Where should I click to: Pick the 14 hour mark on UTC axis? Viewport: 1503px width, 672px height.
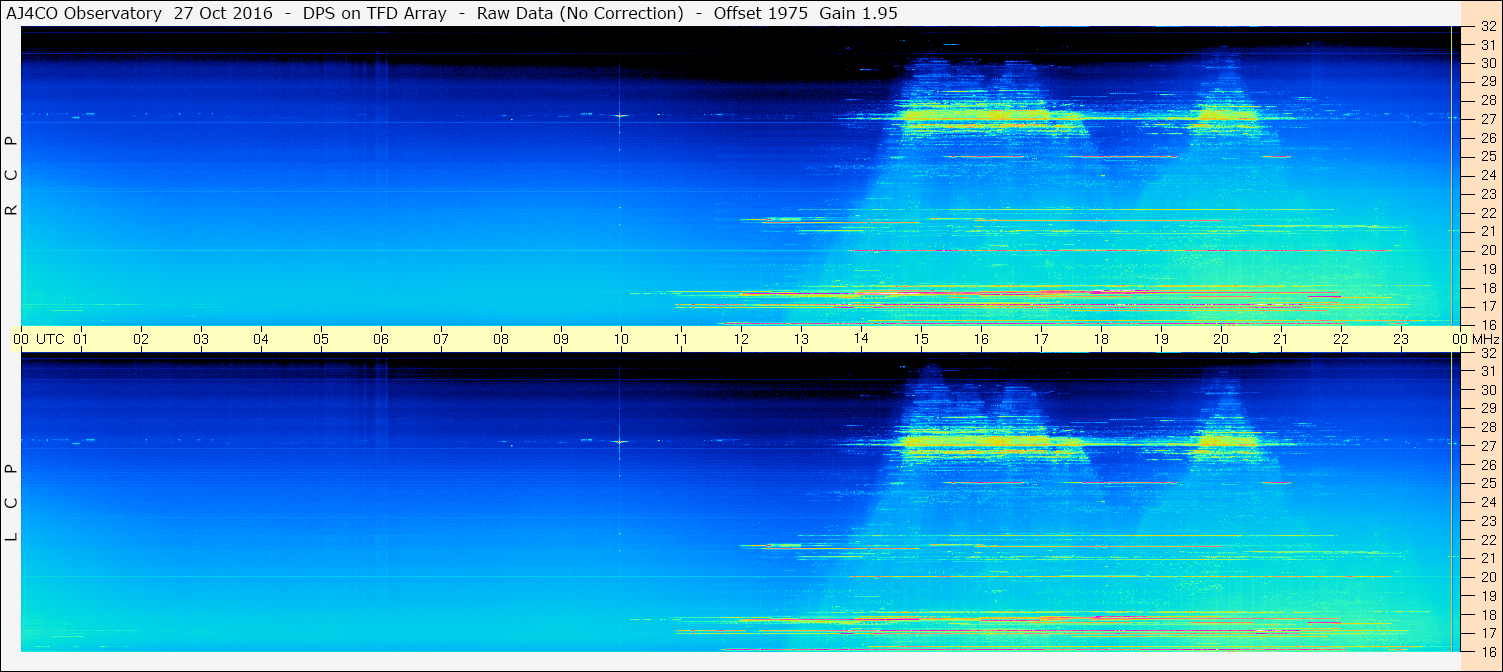(861, 339)
